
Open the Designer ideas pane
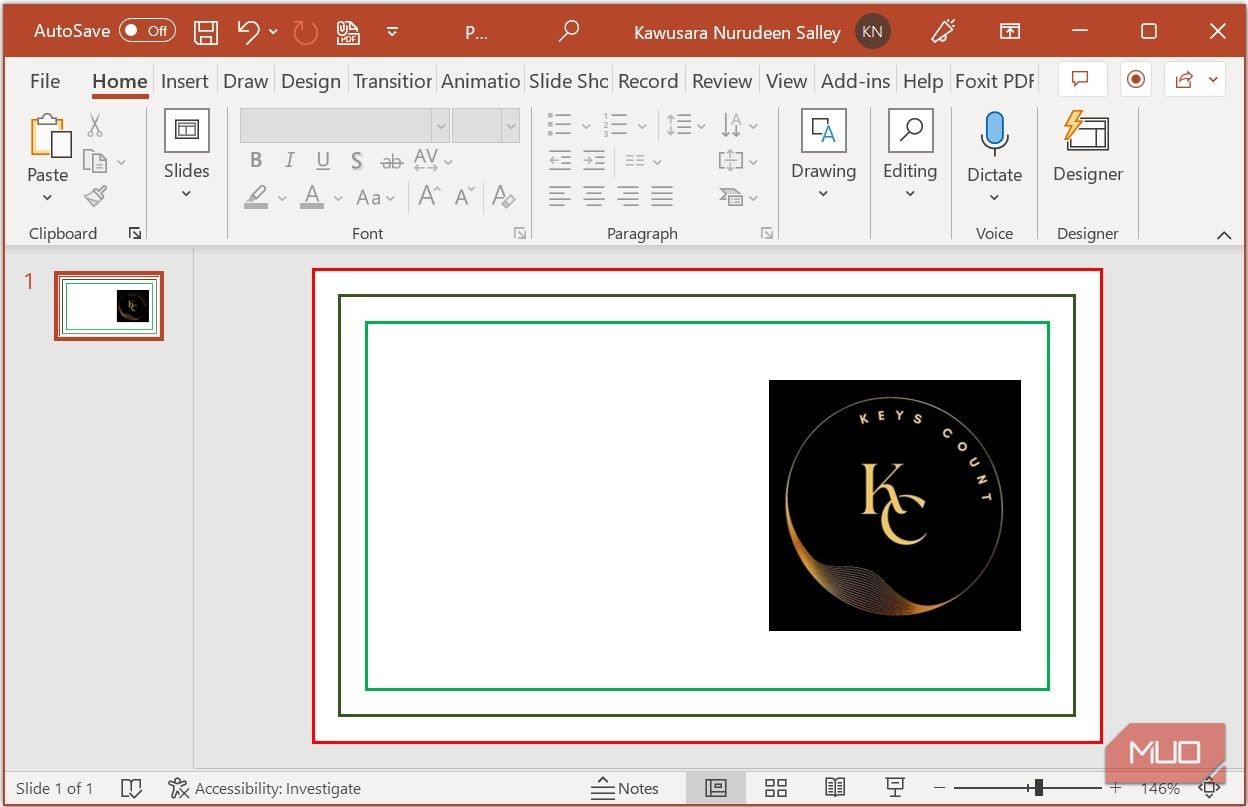click(1087, 147)
